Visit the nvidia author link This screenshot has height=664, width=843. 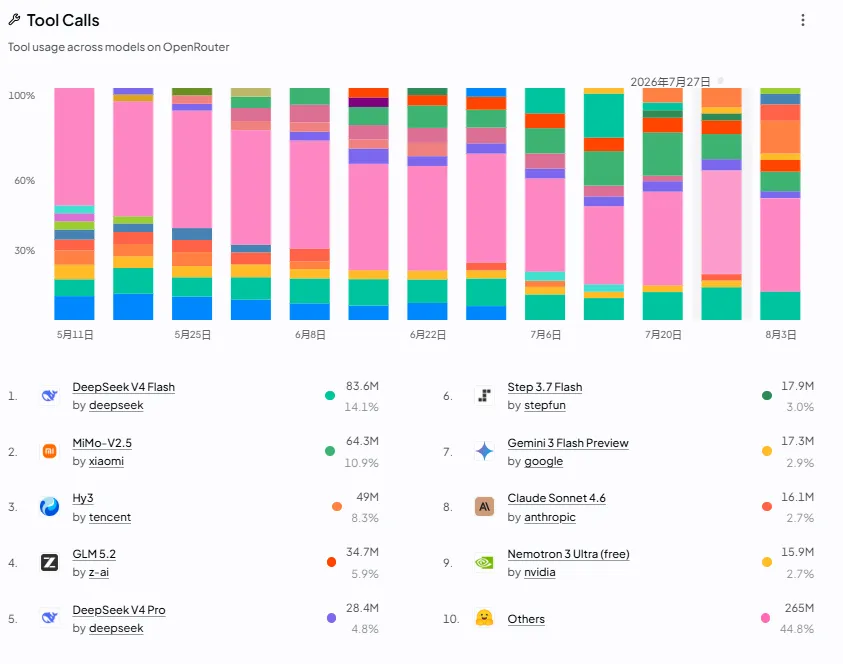540,572
